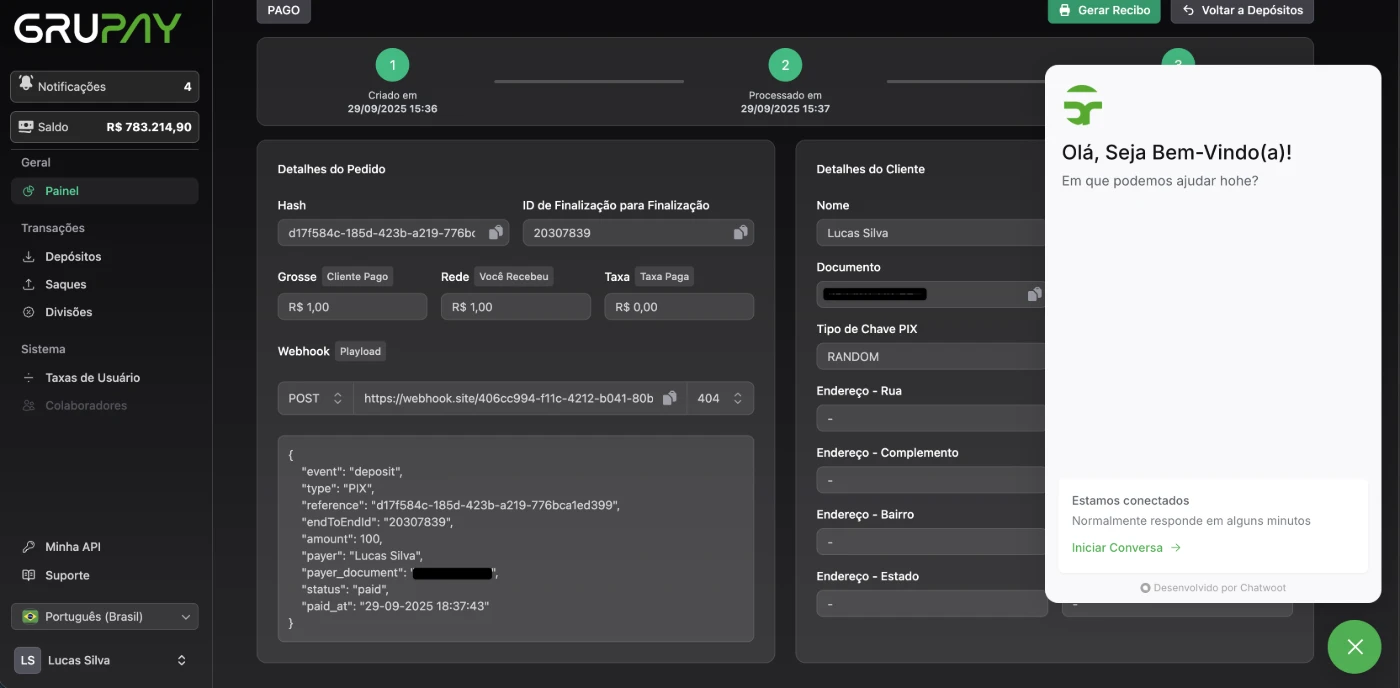Click Voltar a Depósitos button
1400x688 pixels.
(x=1242, y=10)
